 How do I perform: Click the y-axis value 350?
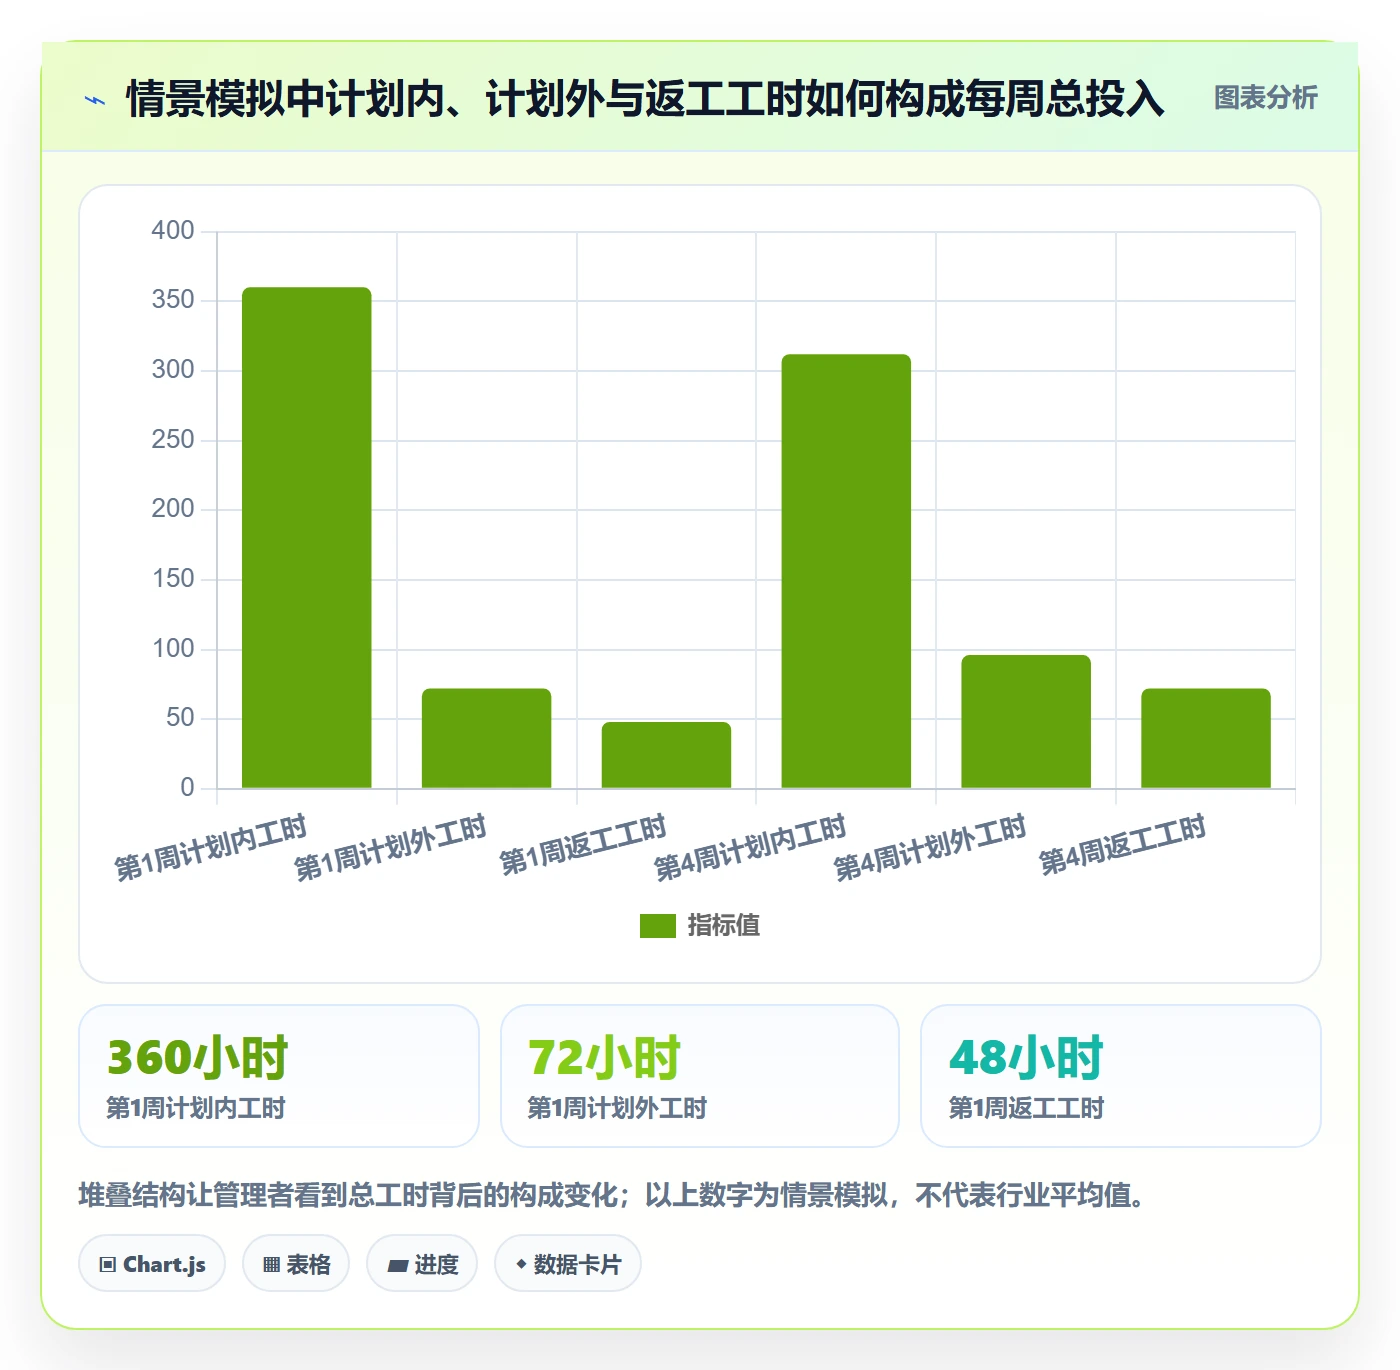coord(173,300)
